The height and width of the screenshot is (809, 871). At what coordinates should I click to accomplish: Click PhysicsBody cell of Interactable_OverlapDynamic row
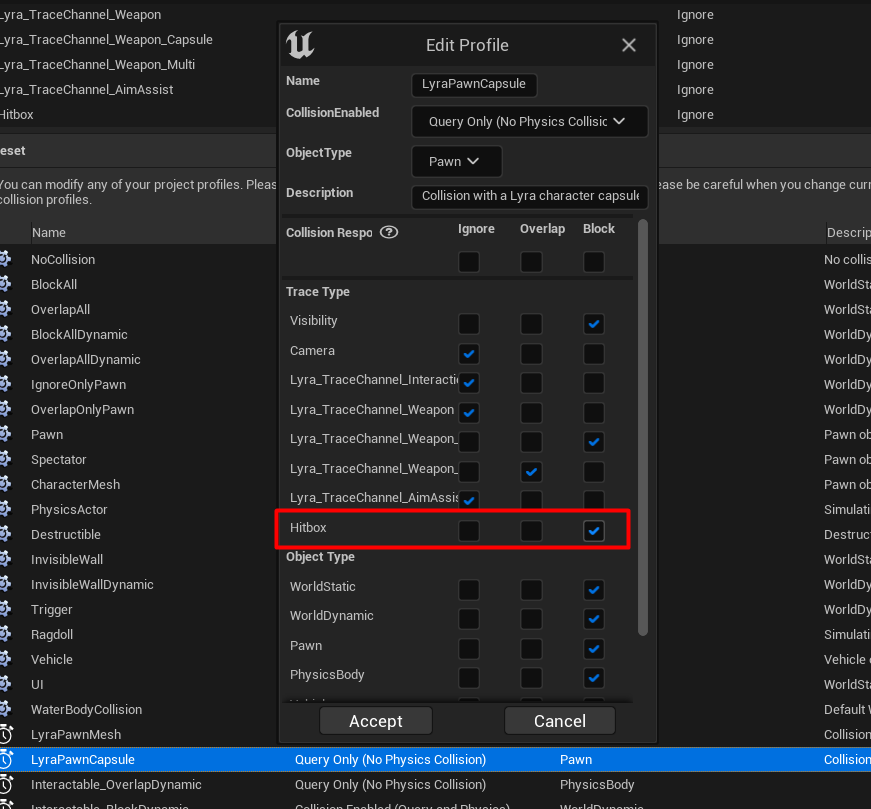[x=597, y=785]
